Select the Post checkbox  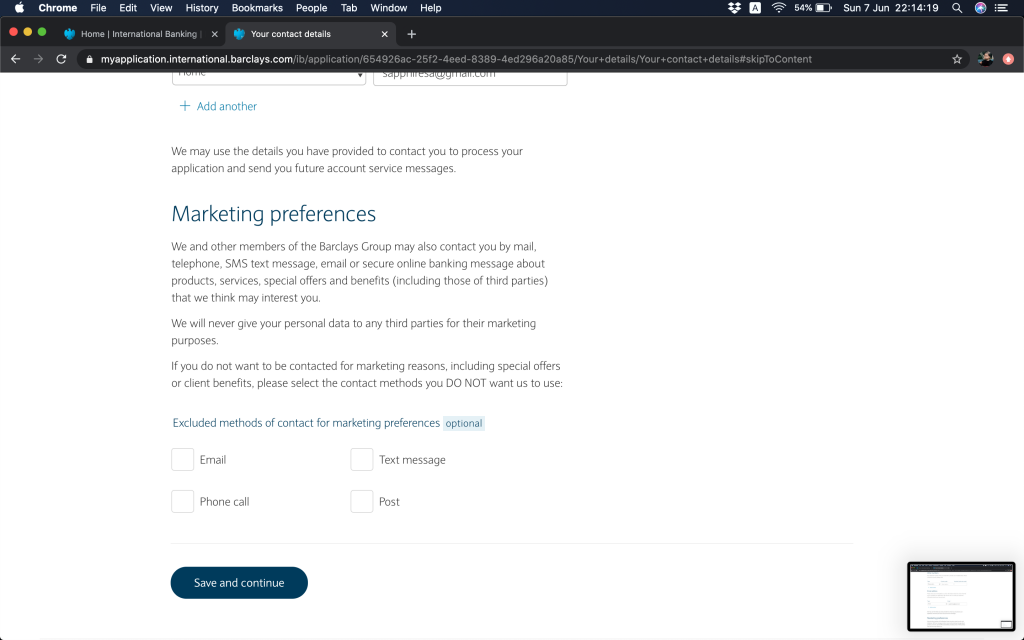tap(361, 501)
